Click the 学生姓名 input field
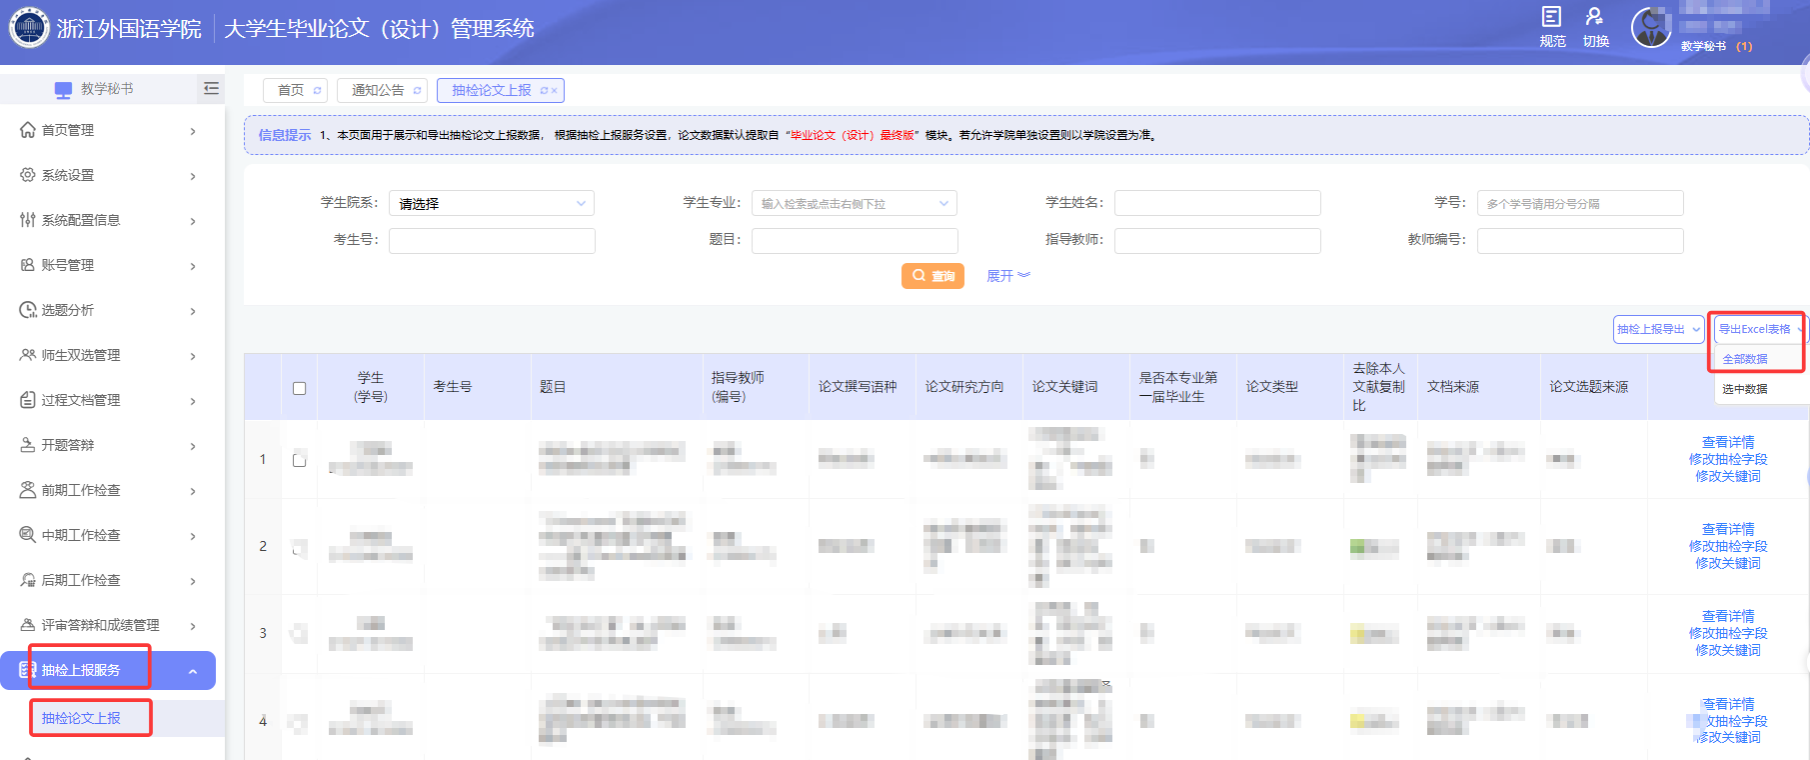This screenshot has height=760, width=1810. (x=1217, y=203)
